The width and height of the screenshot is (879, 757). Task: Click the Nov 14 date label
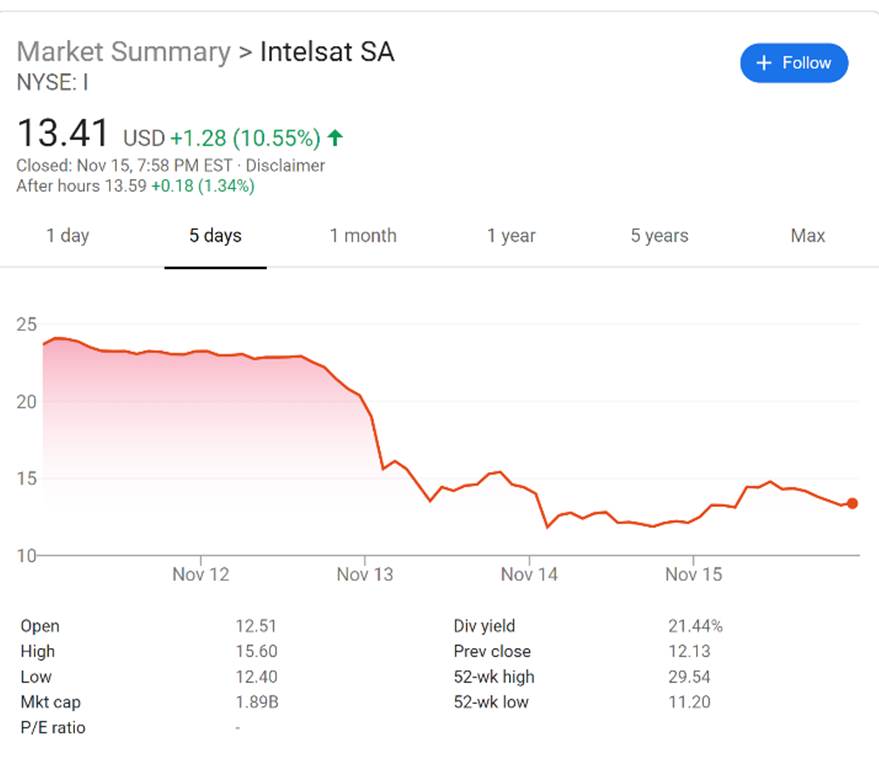tap(529, 574)
